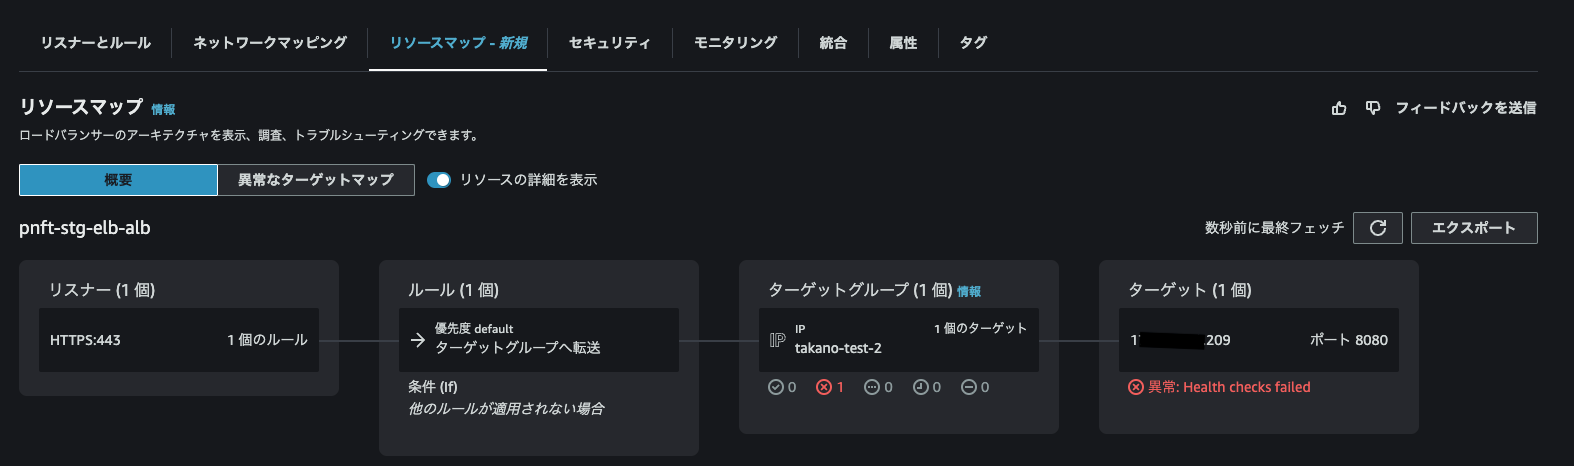Click the エクスポート button
This screenshot has width=1574, height=466.
1473,228
